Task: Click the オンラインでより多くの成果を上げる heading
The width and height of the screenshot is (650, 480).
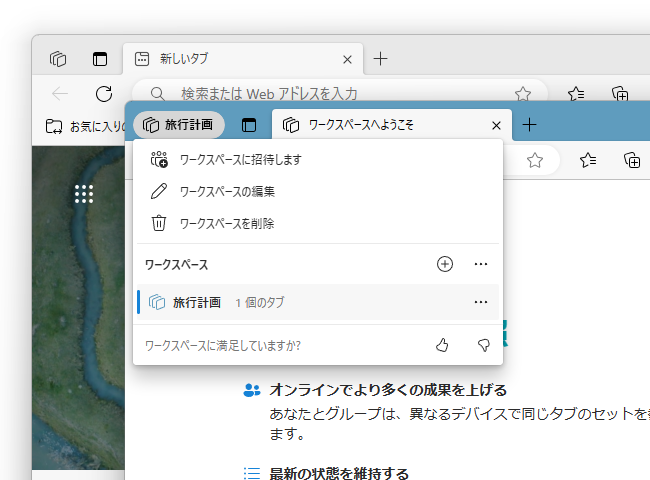Action: 388,390
